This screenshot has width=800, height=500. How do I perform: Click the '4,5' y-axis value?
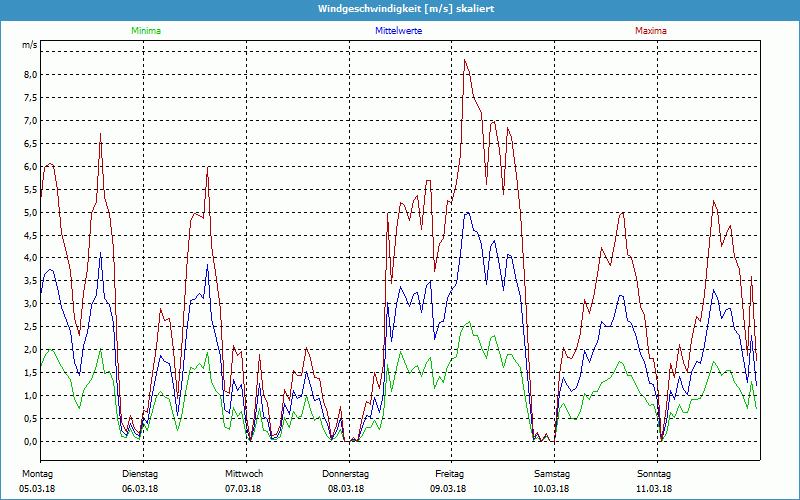30,235
